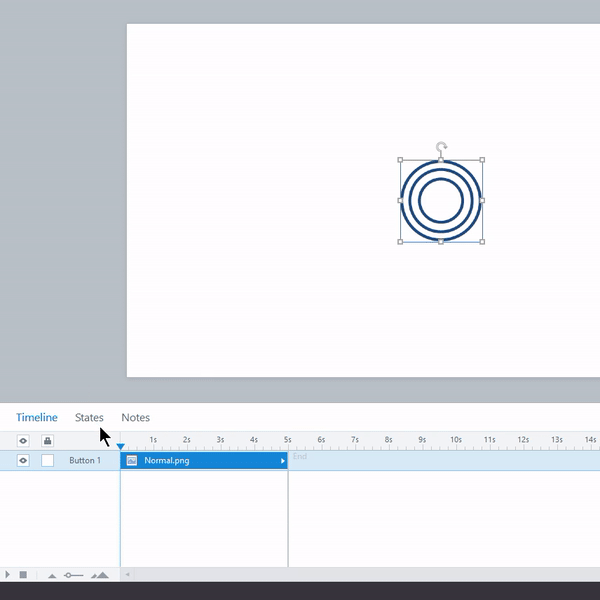
Task: Zoom out the timeline with small mountain icon
Action: point(52,576)
